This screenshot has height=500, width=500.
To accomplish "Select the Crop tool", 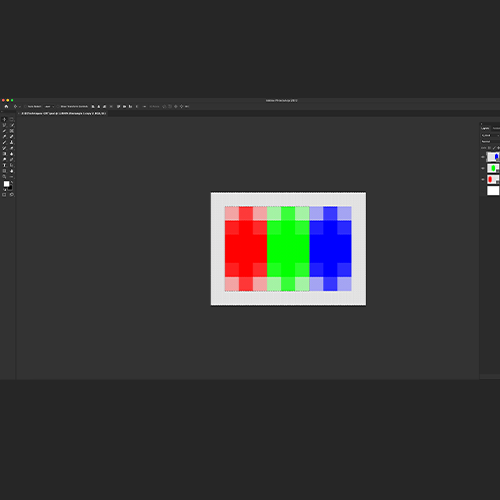I will pyautogui.click(x=4, y=131).
